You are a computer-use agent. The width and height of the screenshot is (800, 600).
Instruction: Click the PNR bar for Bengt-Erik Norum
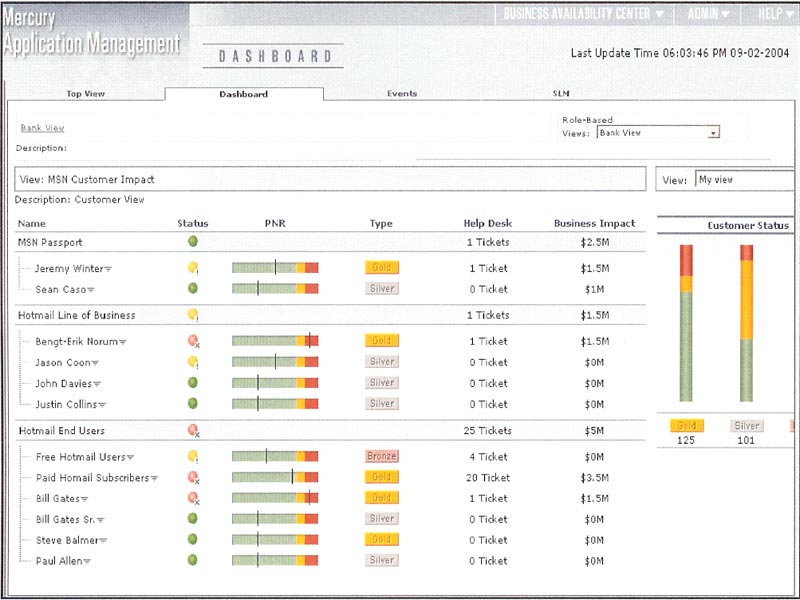tap(275, 341)
